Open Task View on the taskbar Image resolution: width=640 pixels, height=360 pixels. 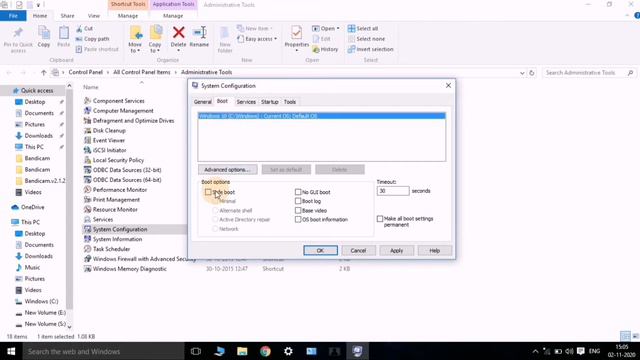(x=196, y=351)
